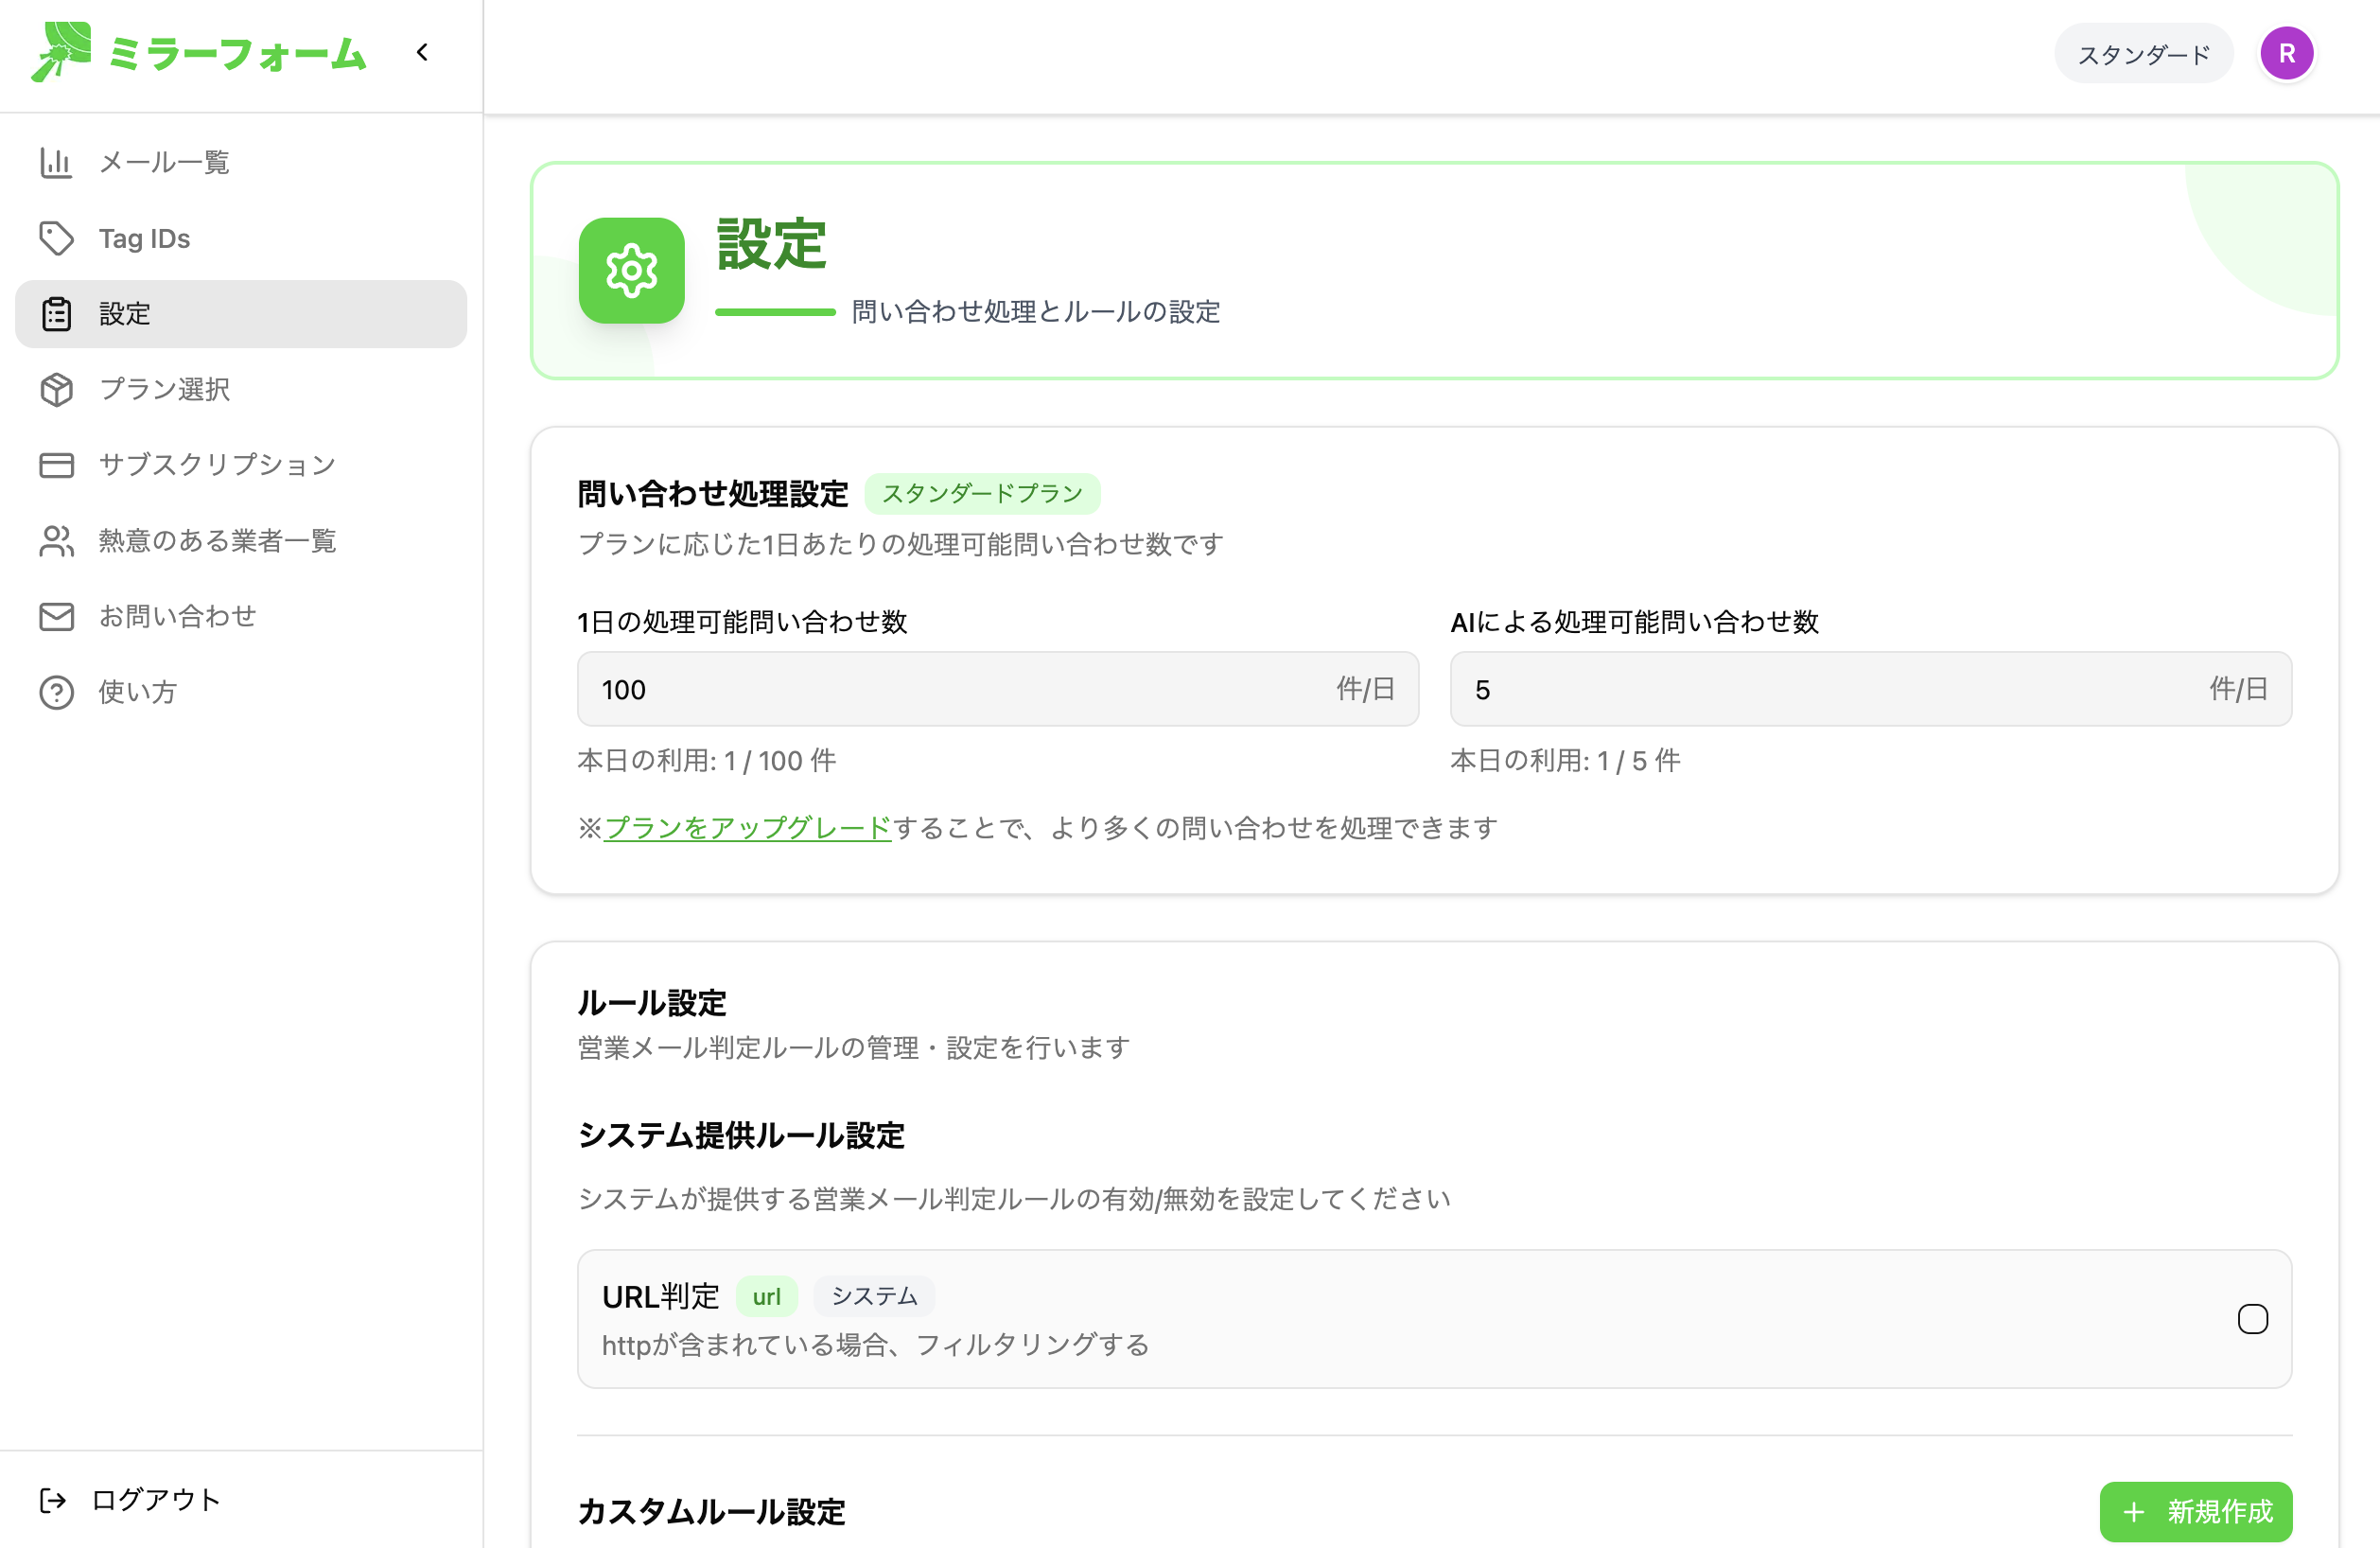Viewport: 2380px width, 1548px height.
Task: Enable the URL判定 rule checkbox
Action: point(2252,1319)
